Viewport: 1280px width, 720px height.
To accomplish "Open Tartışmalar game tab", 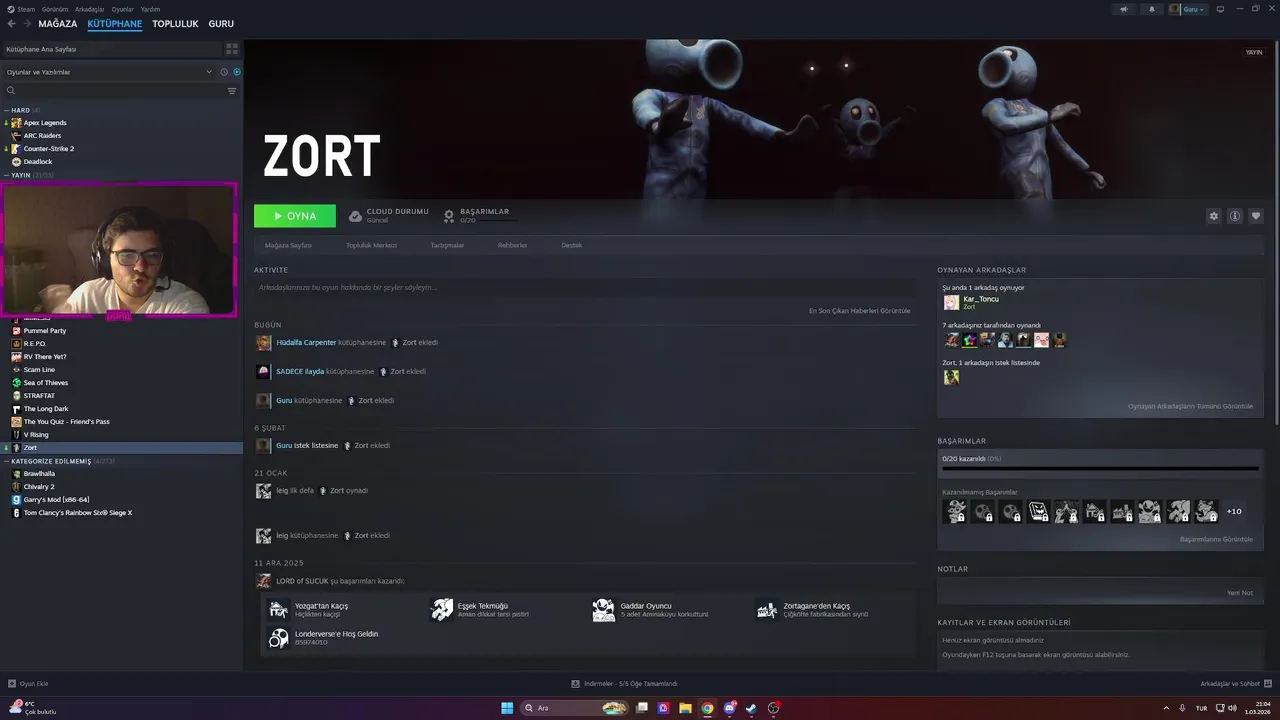I will (447, 245).
